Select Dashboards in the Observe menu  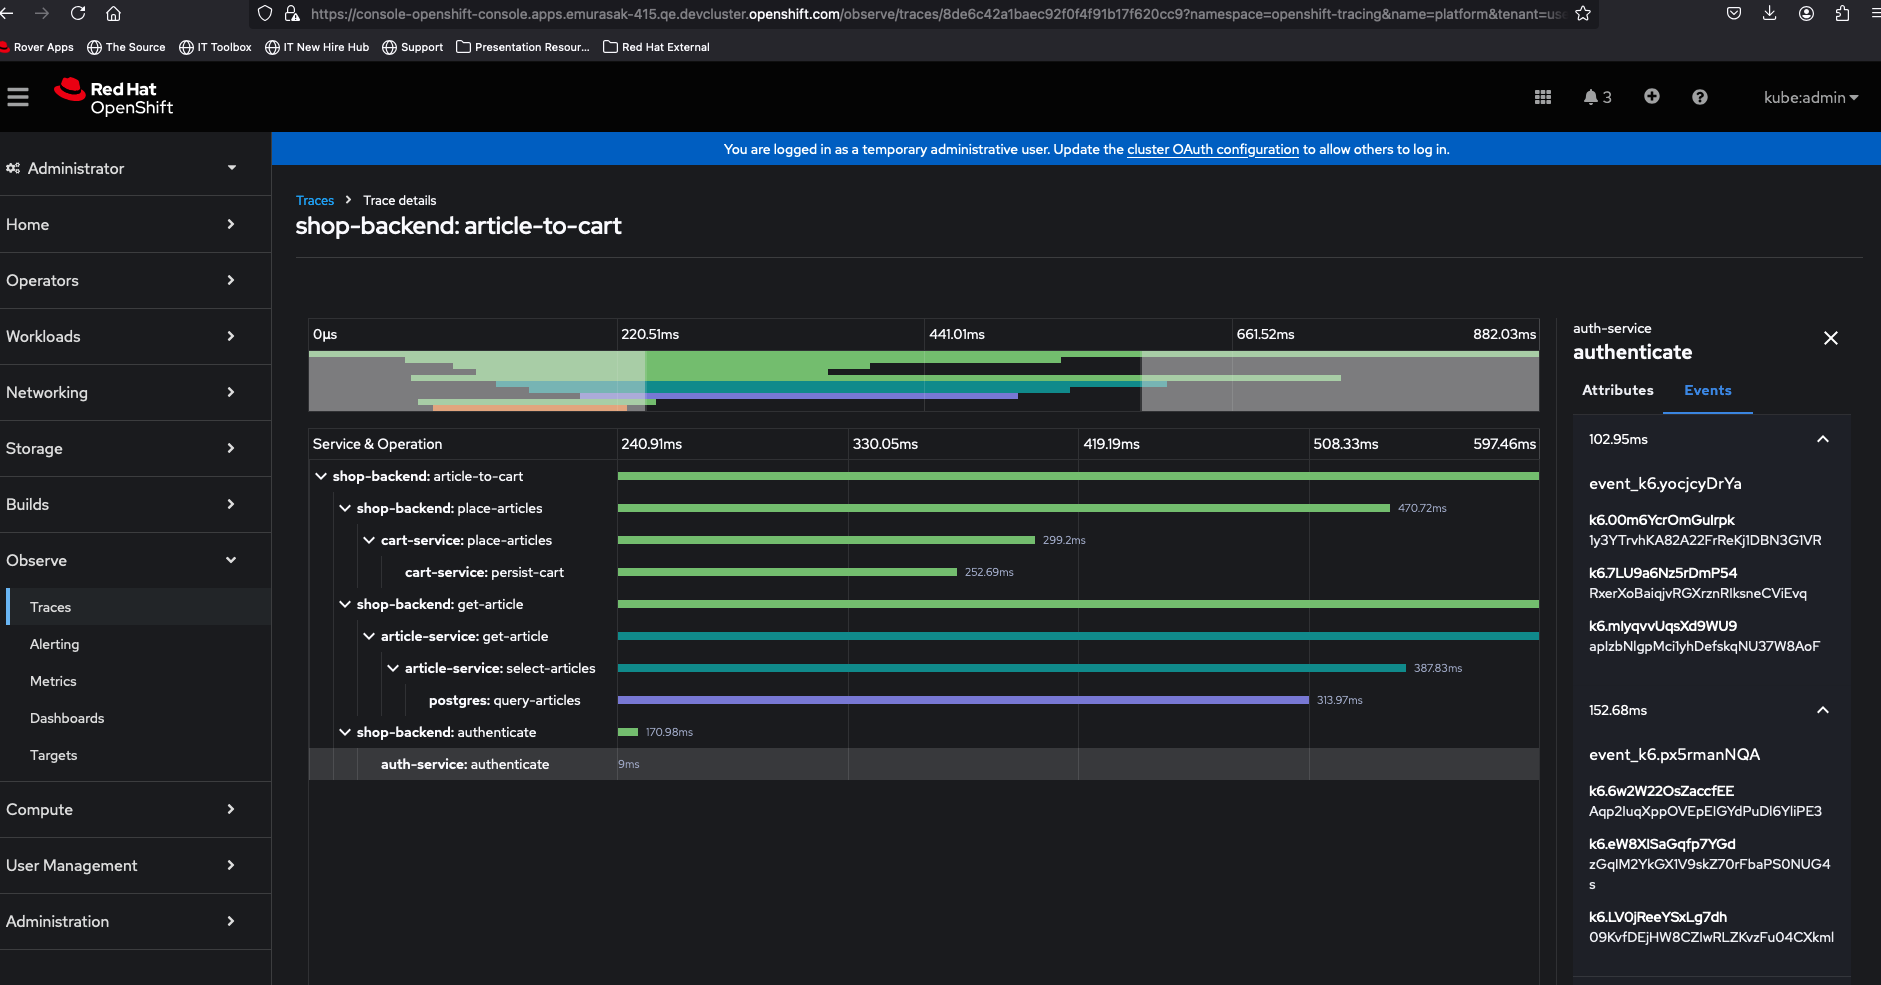138,718
